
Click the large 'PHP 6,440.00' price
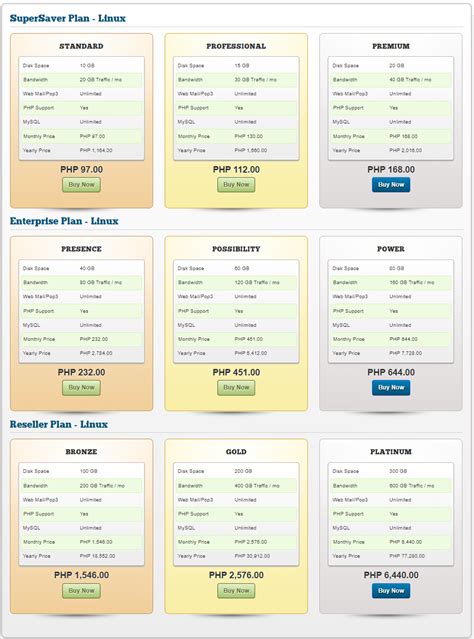pos(391,575)
